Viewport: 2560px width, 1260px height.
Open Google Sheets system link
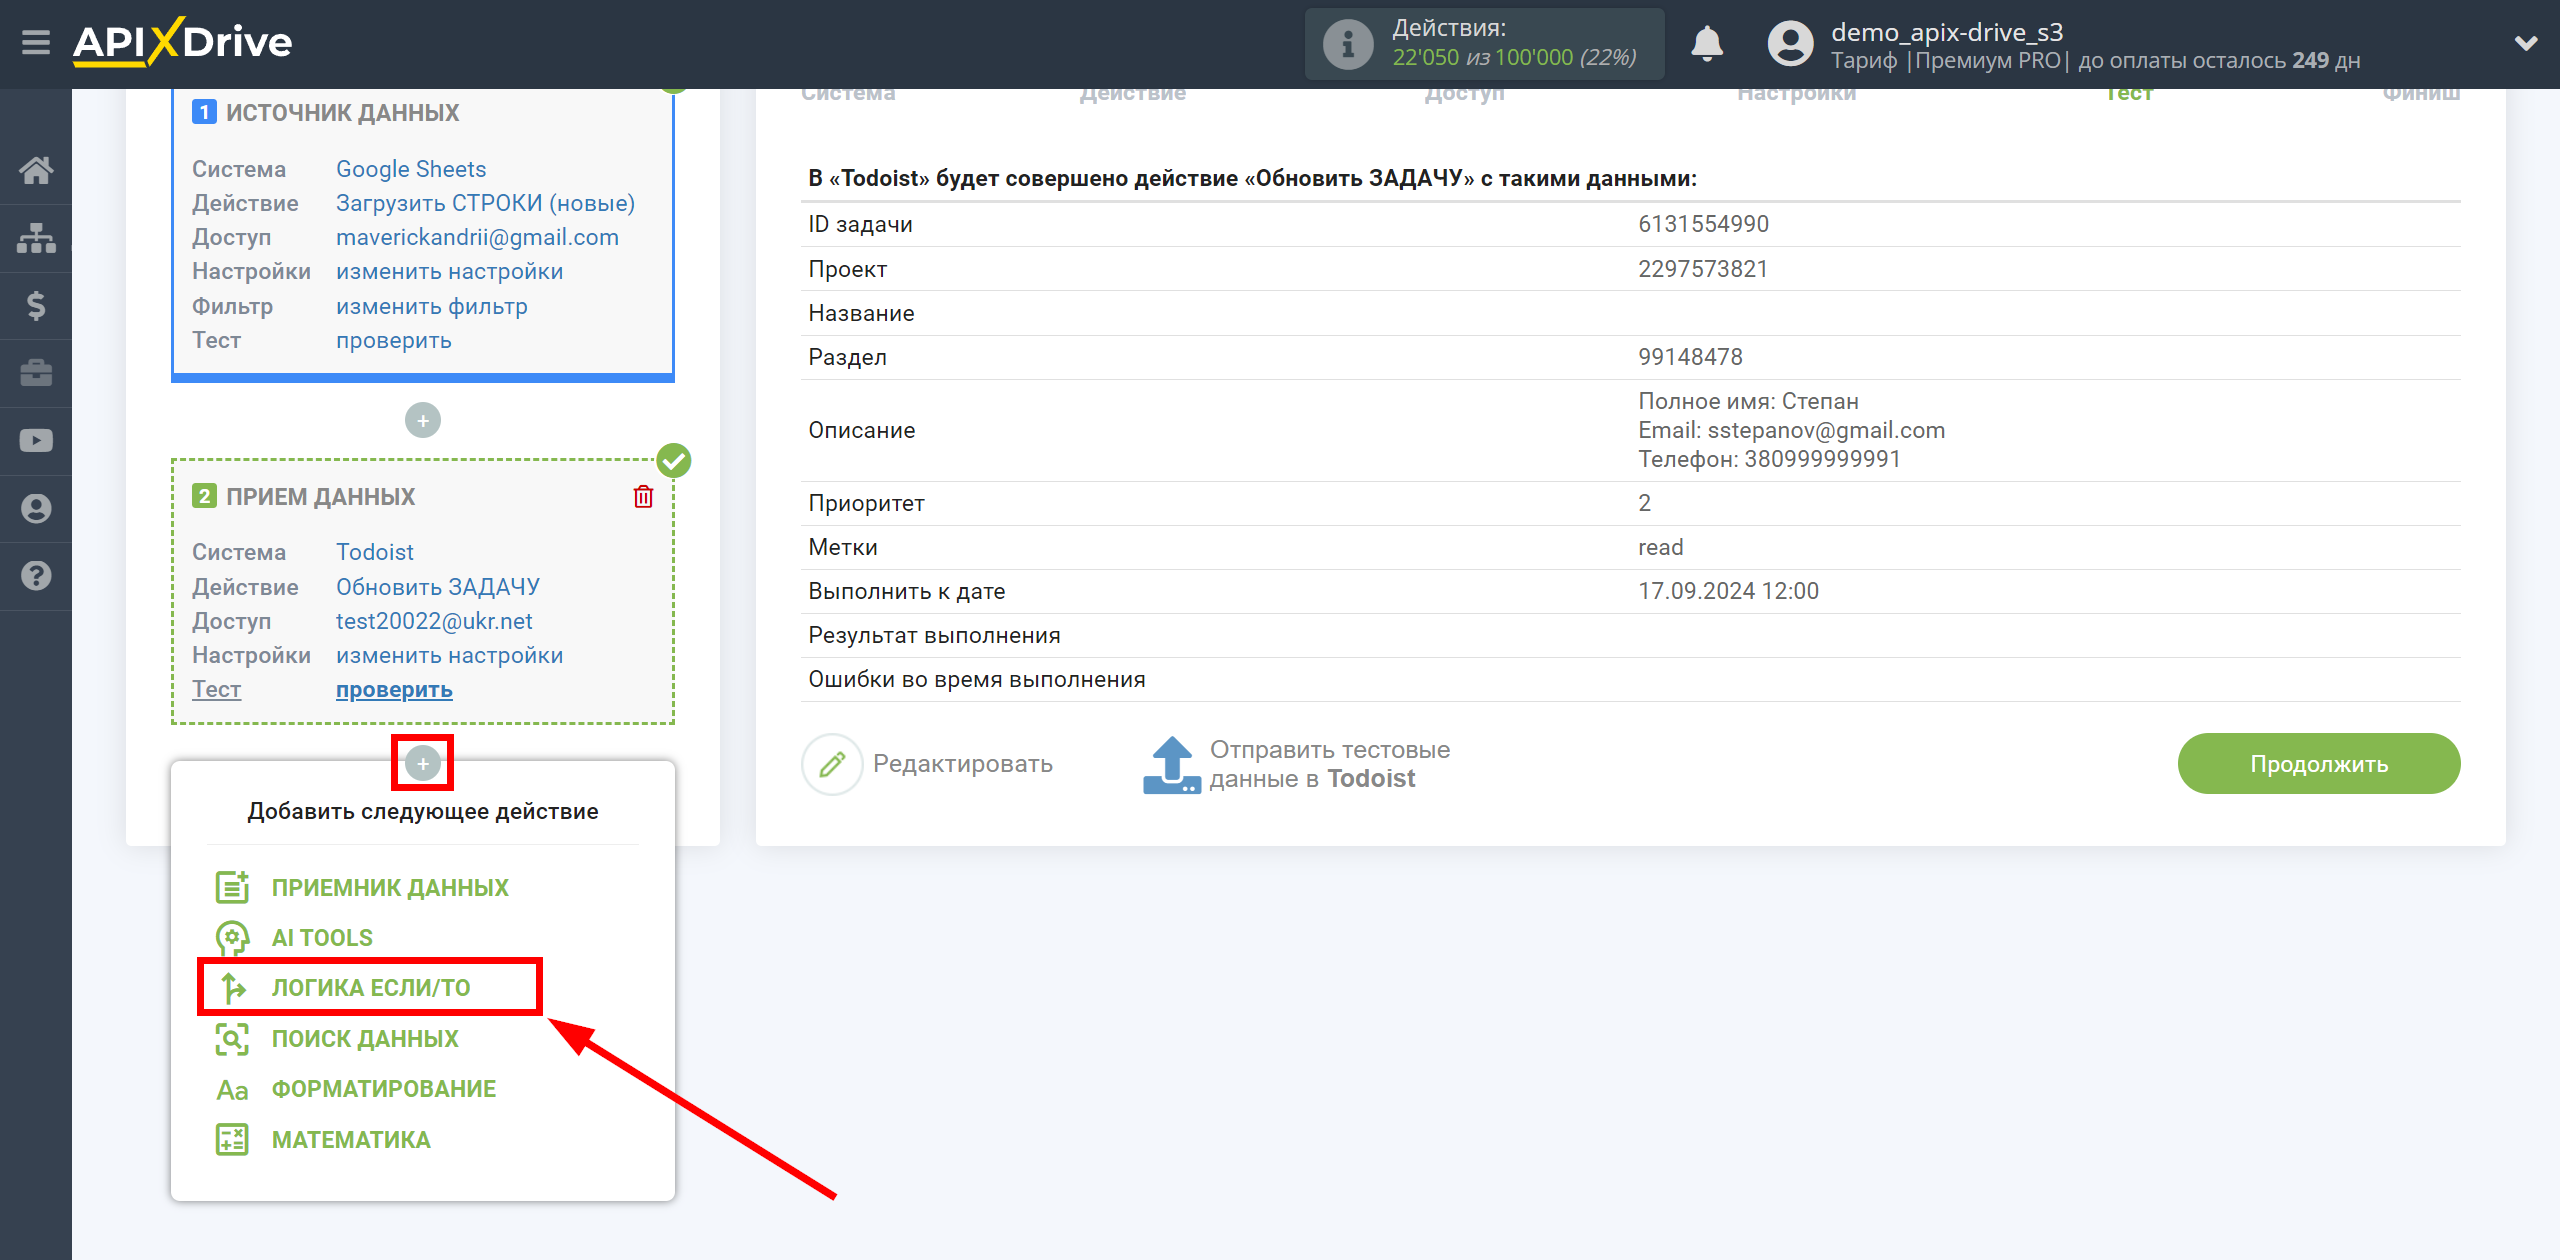click(x=411, y=169)
